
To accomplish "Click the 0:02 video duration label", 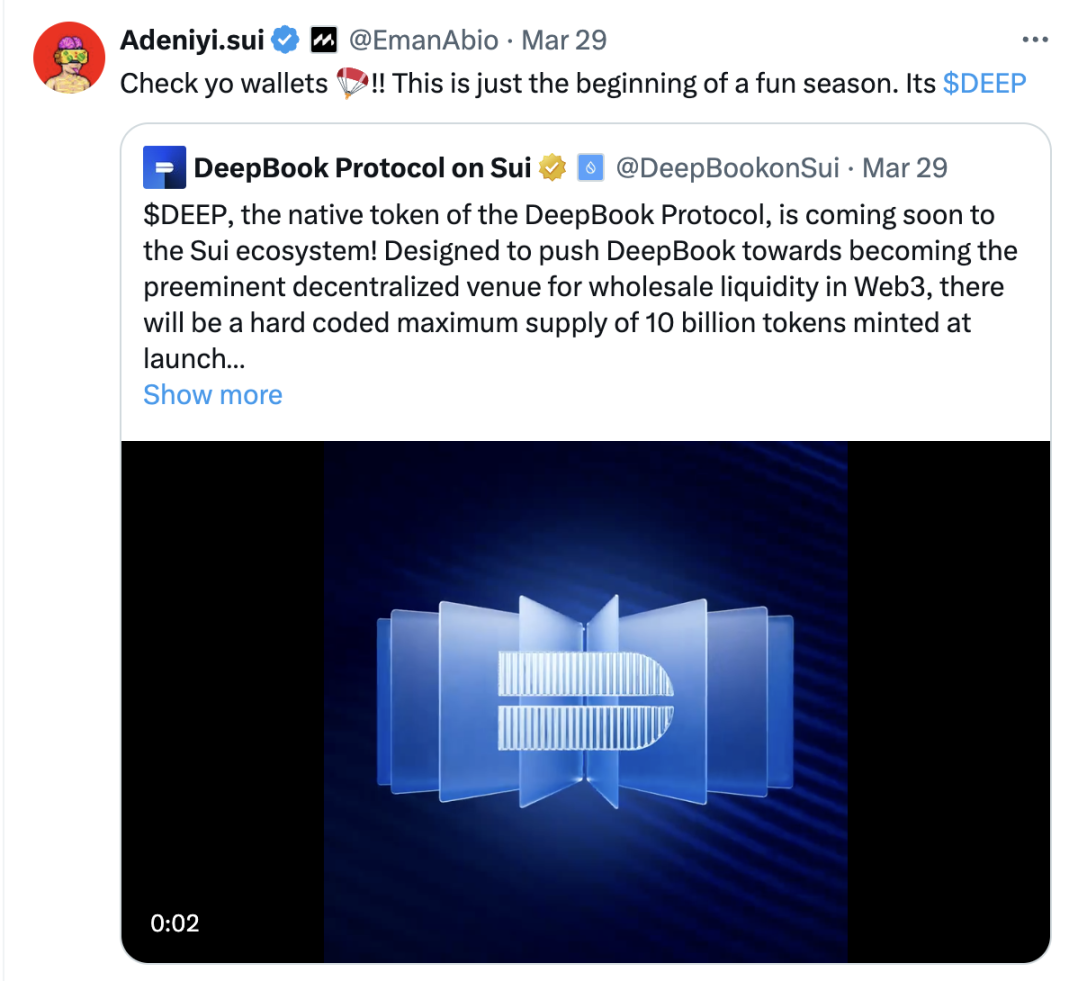I will [x=175, y=922].
